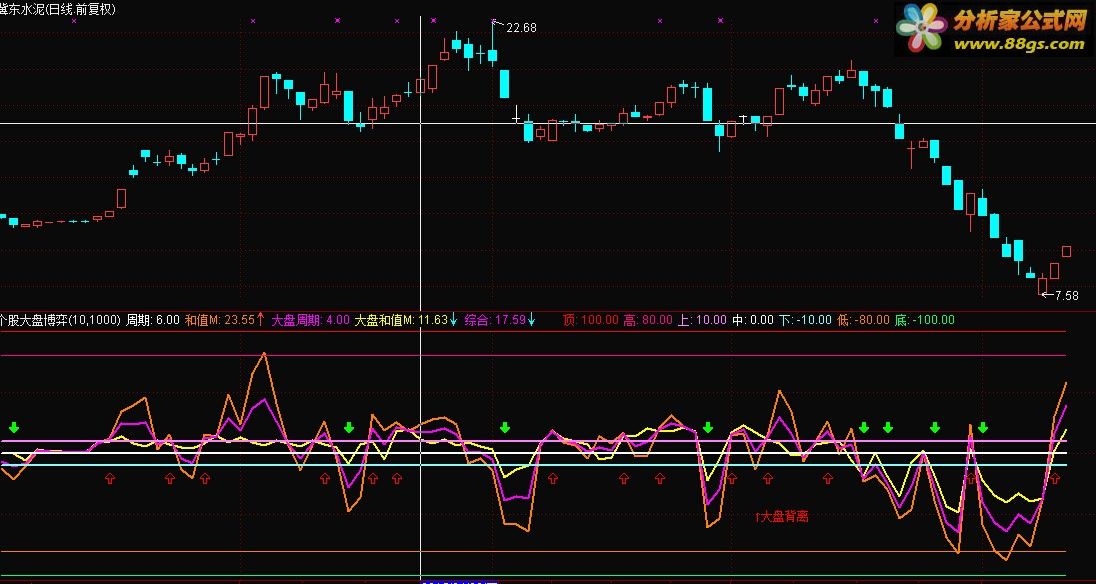Click the 高: 80.00 level label

(x=648, y=320)
